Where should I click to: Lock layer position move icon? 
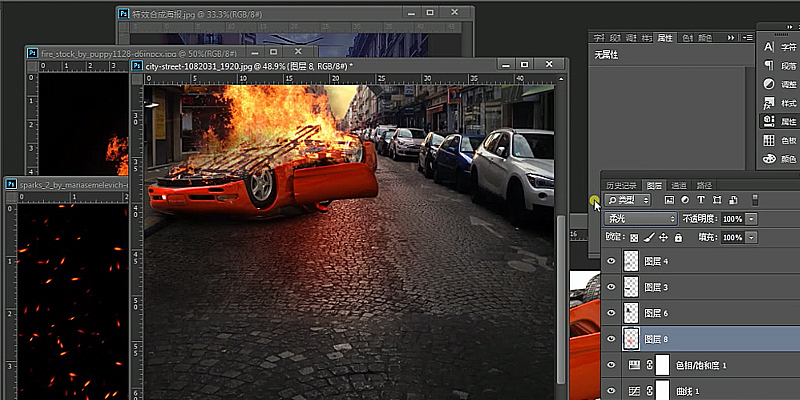coord(663,237)
